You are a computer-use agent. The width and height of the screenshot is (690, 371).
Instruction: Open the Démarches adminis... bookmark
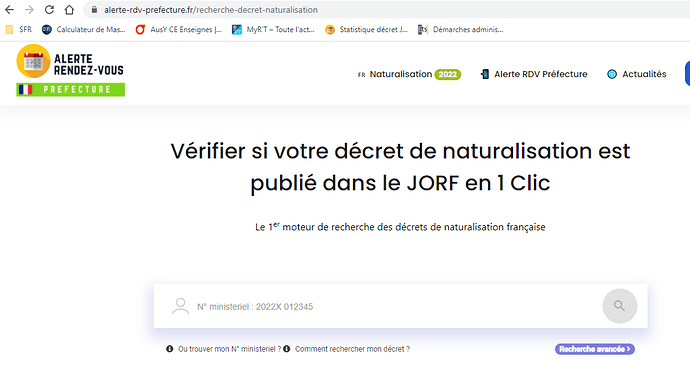click(x=460, y=29)
